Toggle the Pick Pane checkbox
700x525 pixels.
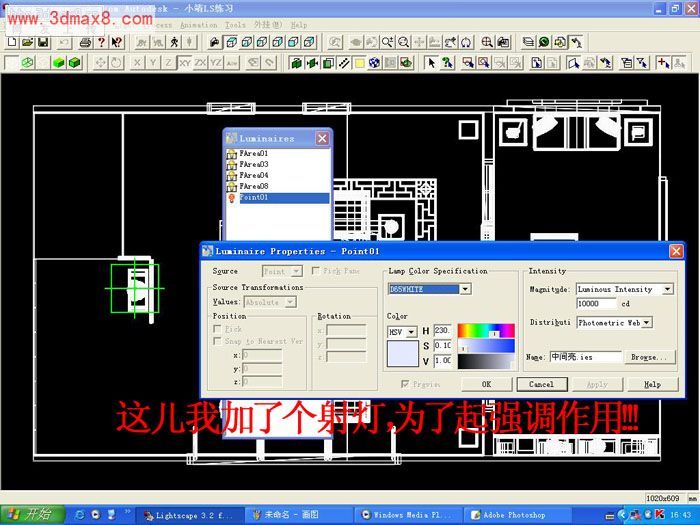pyautogui.click(x=316, y=271)
